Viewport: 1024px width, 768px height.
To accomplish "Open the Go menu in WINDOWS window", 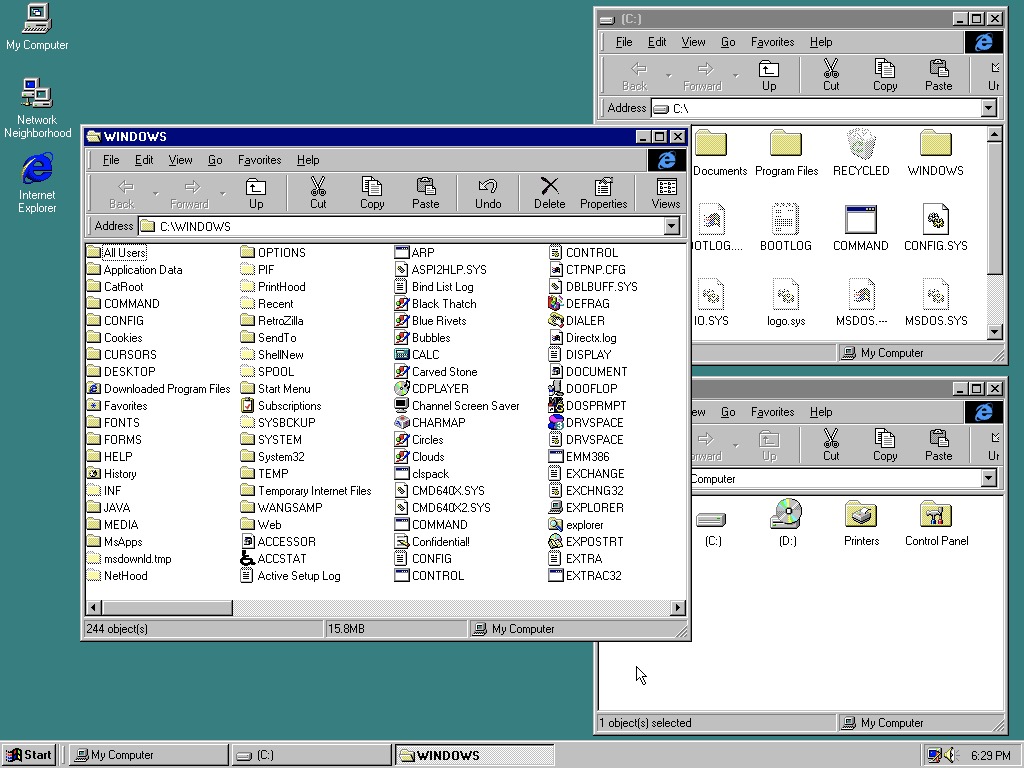I will tap(216, 160).
